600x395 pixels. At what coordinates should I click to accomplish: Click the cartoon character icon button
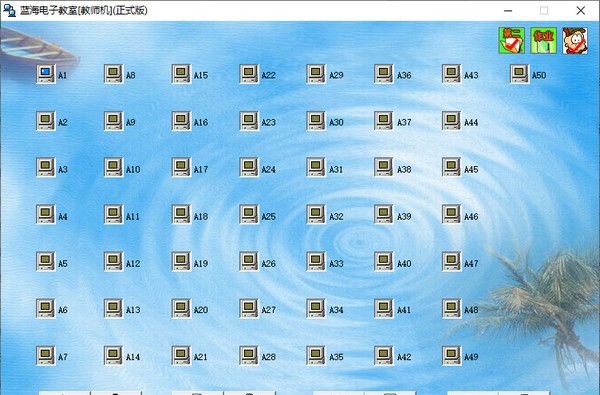point(575,41)
